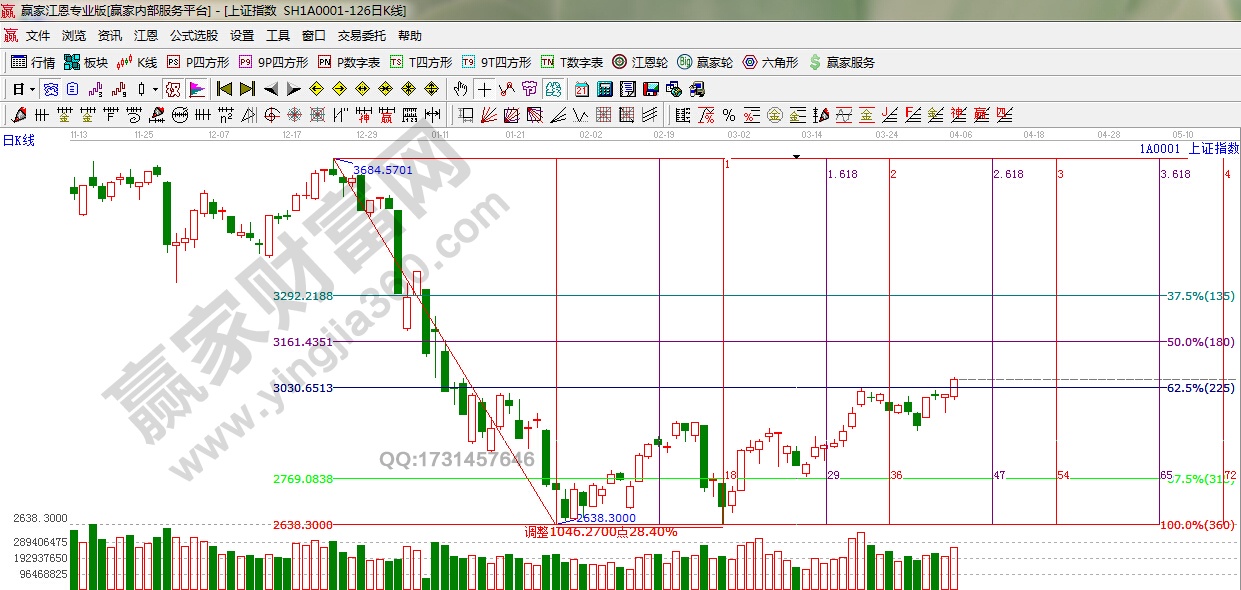Open the 江恩轮 Gann wheel tool
The image size is (1241, 590).
[640, 62]
